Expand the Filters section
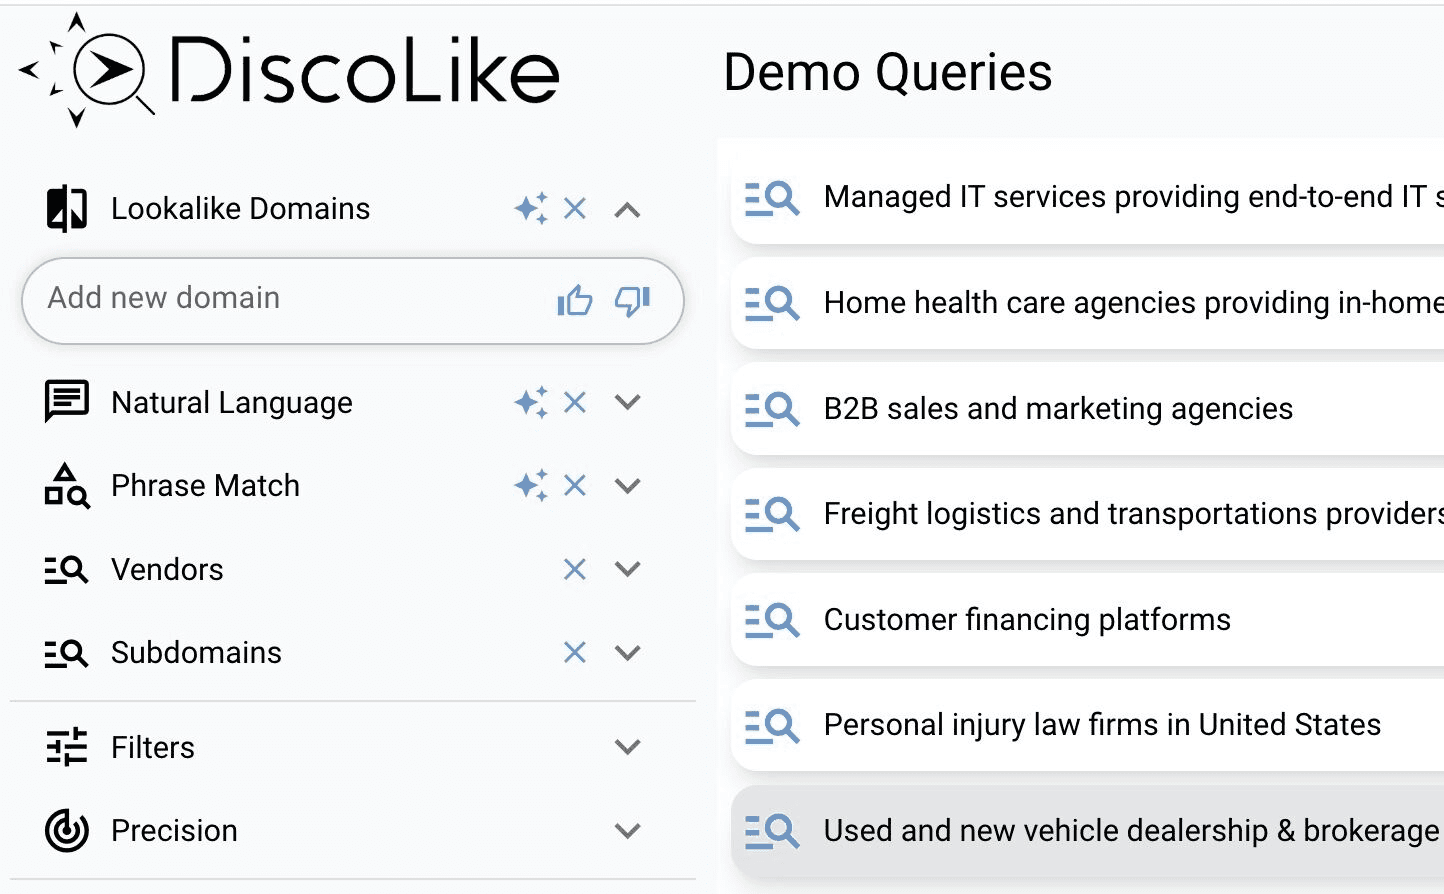 pos(627,746)
